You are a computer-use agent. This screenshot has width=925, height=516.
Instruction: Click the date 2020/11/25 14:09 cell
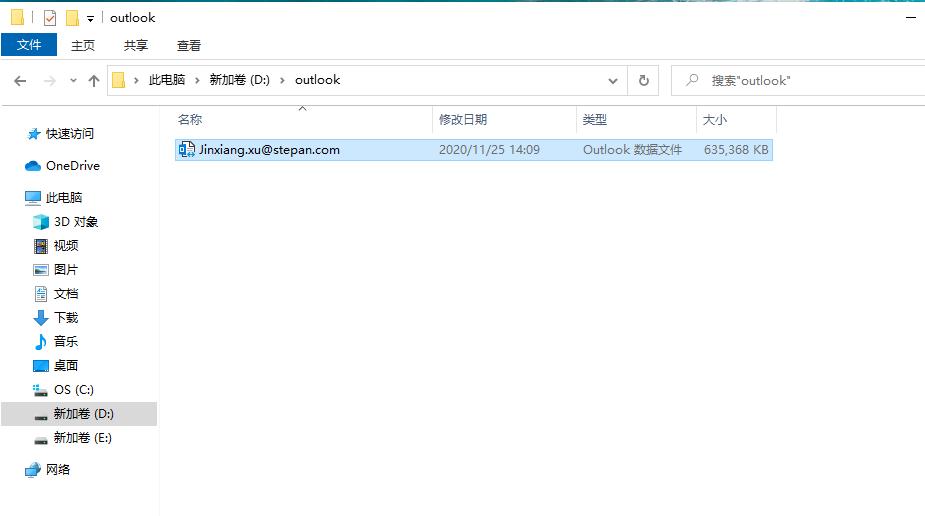click(x=489, y=150)
